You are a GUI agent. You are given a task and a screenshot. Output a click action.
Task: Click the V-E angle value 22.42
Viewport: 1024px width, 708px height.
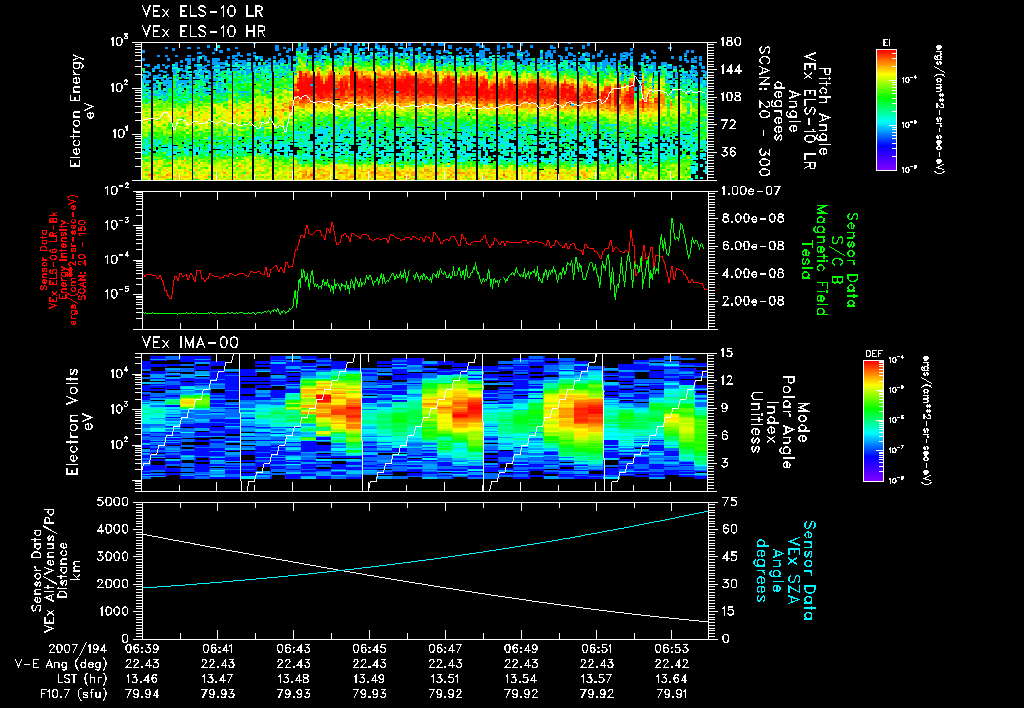[x=672, y=664]
